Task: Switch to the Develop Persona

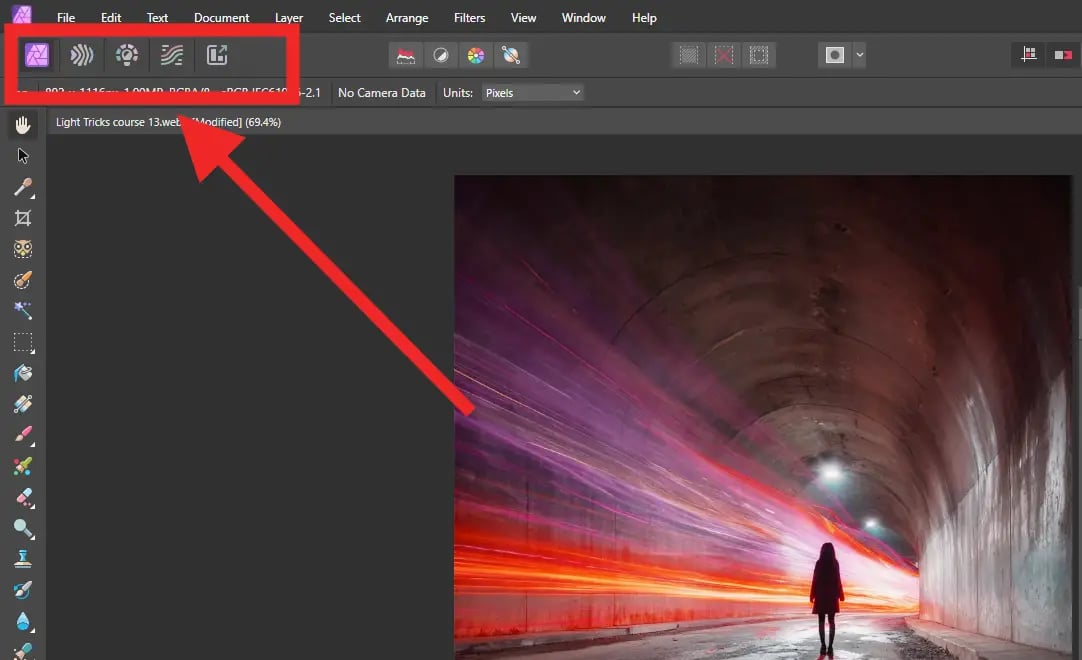Action: tap(127, 55)
